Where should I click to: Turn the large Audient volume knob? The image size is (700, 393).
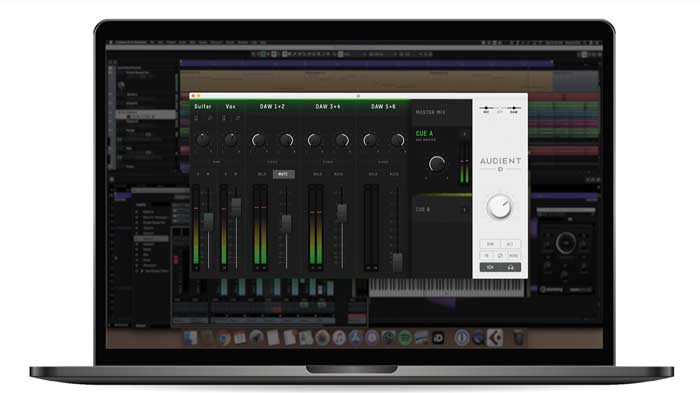pos(500,207)
